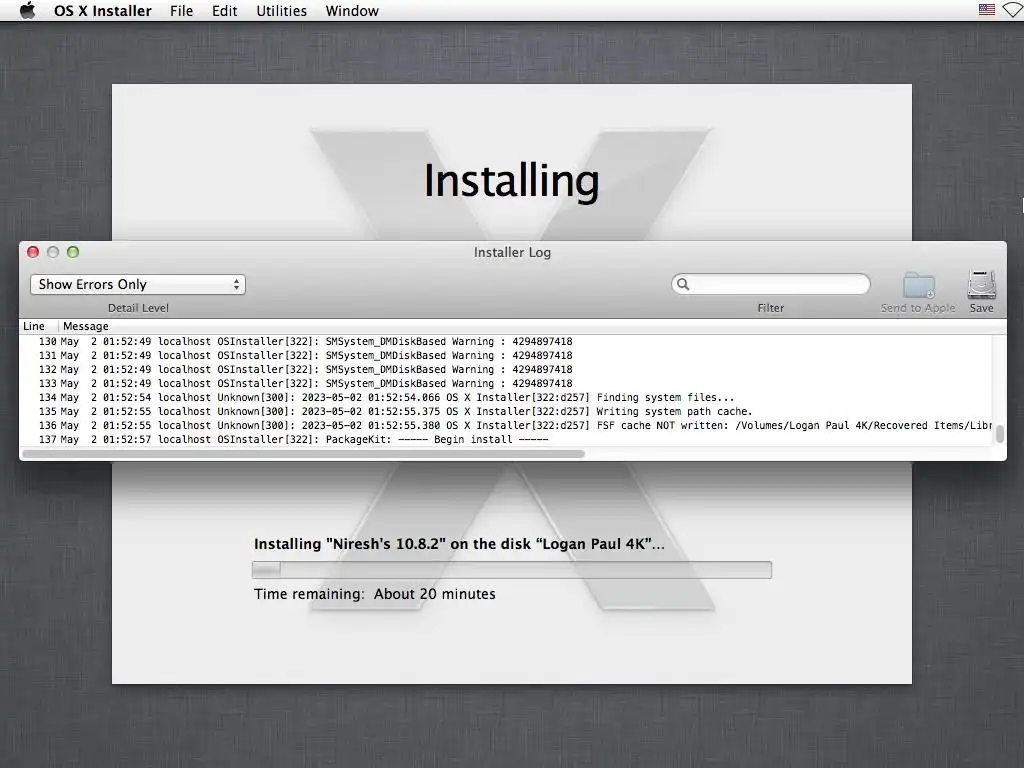Click the Wi-Fi status icon in menu bar

[x=1014, y=10]
